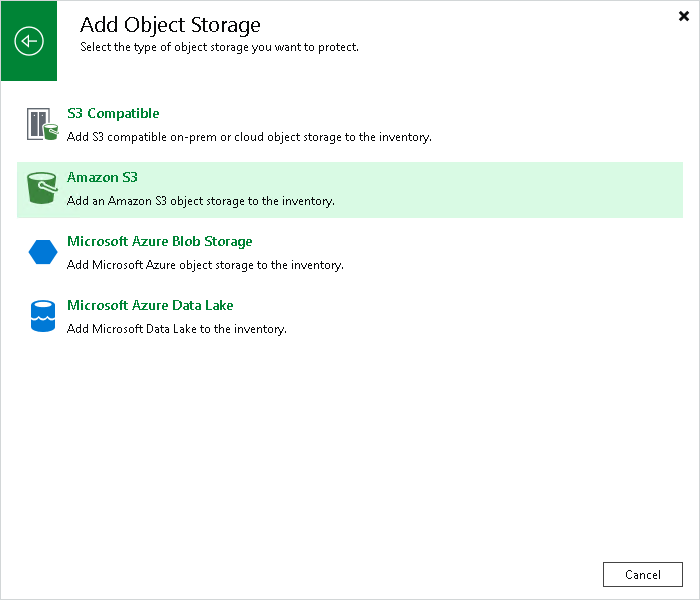Click the Amazon S3 green bucket icon
Image resolution: width=700 pixels, height=600 pixels.
pos(42,188)
